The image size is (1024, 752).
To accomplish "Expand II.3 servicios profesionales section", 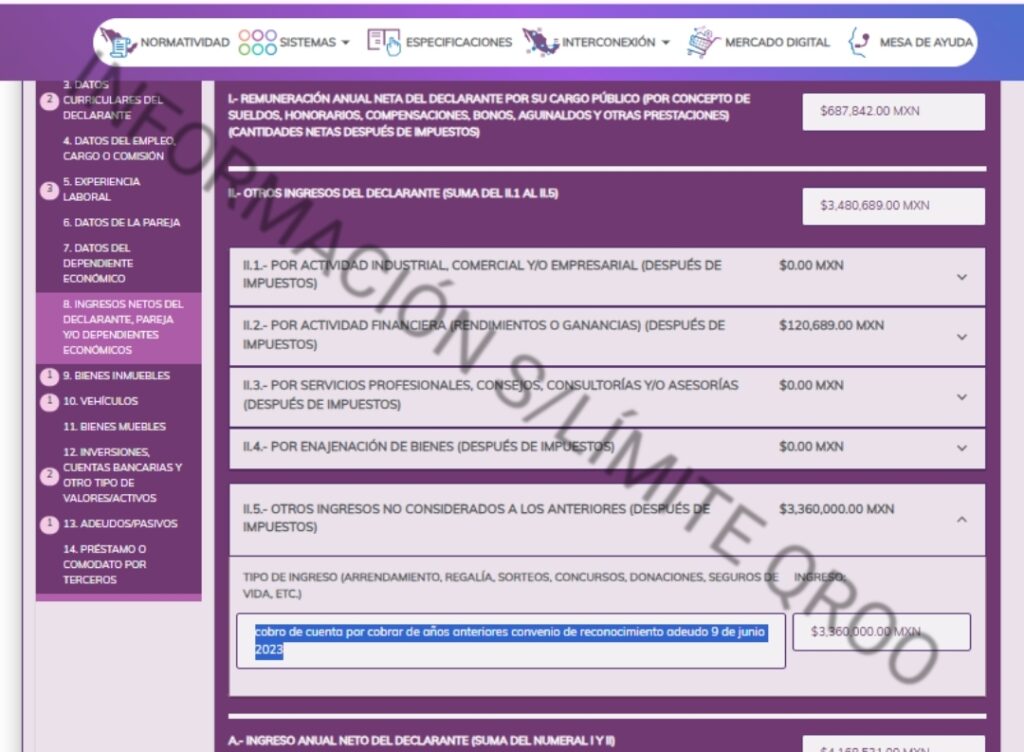I will coord(961,397).
